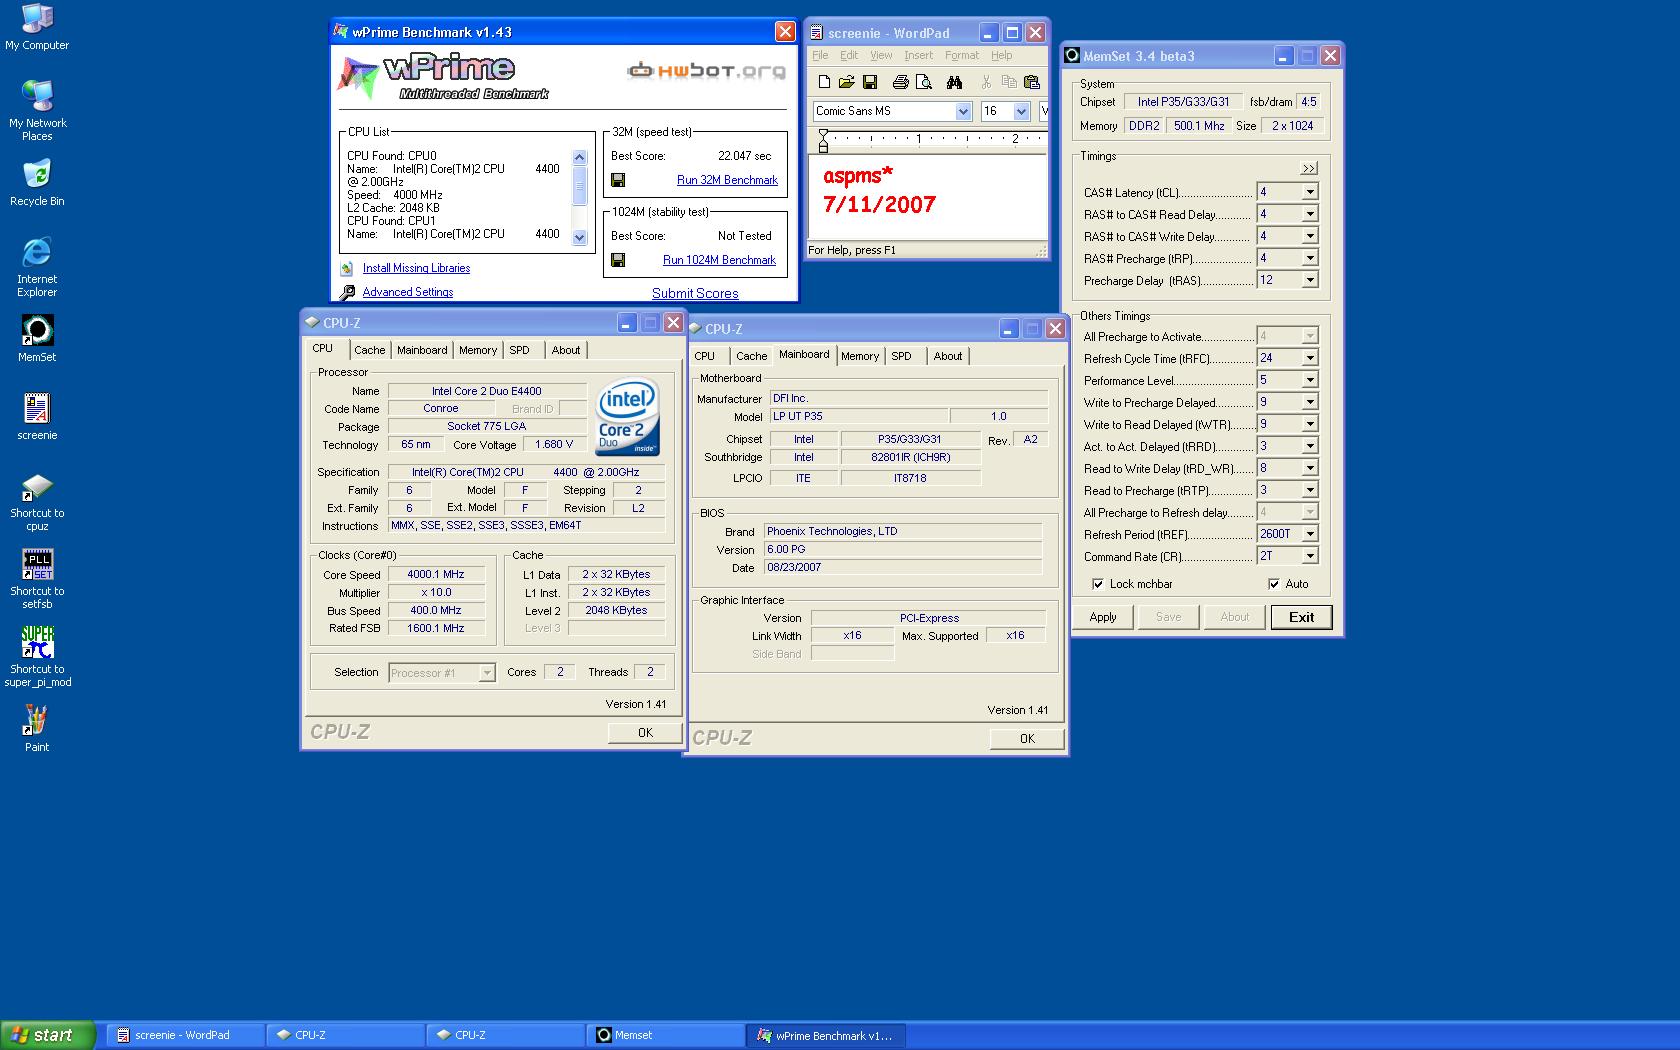Screen dimensions: 1680x1050
Task: Open the RAS# to CAS# Read Delay dropdown
Action: tap(1310, 214)
